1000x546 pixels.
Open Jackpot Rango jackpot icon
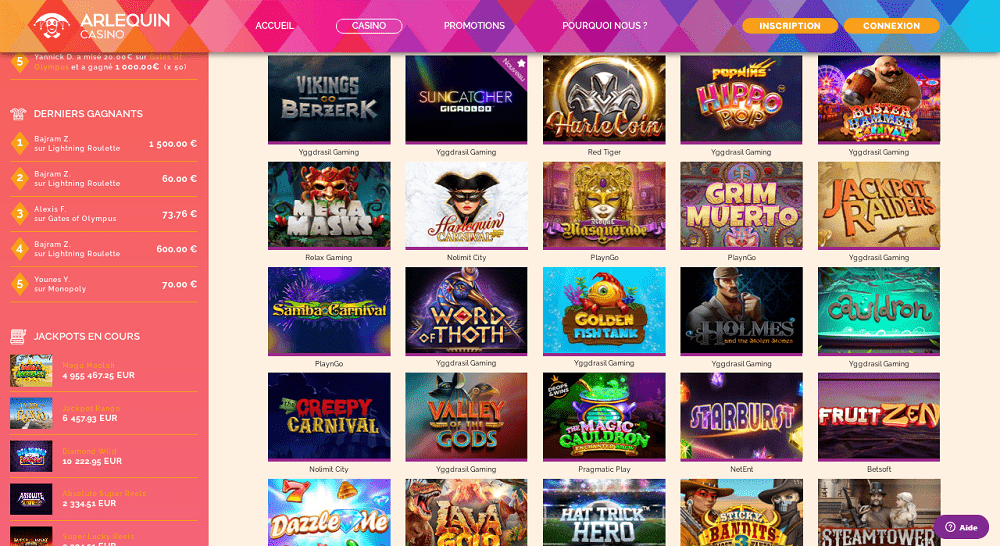point(31,413)
